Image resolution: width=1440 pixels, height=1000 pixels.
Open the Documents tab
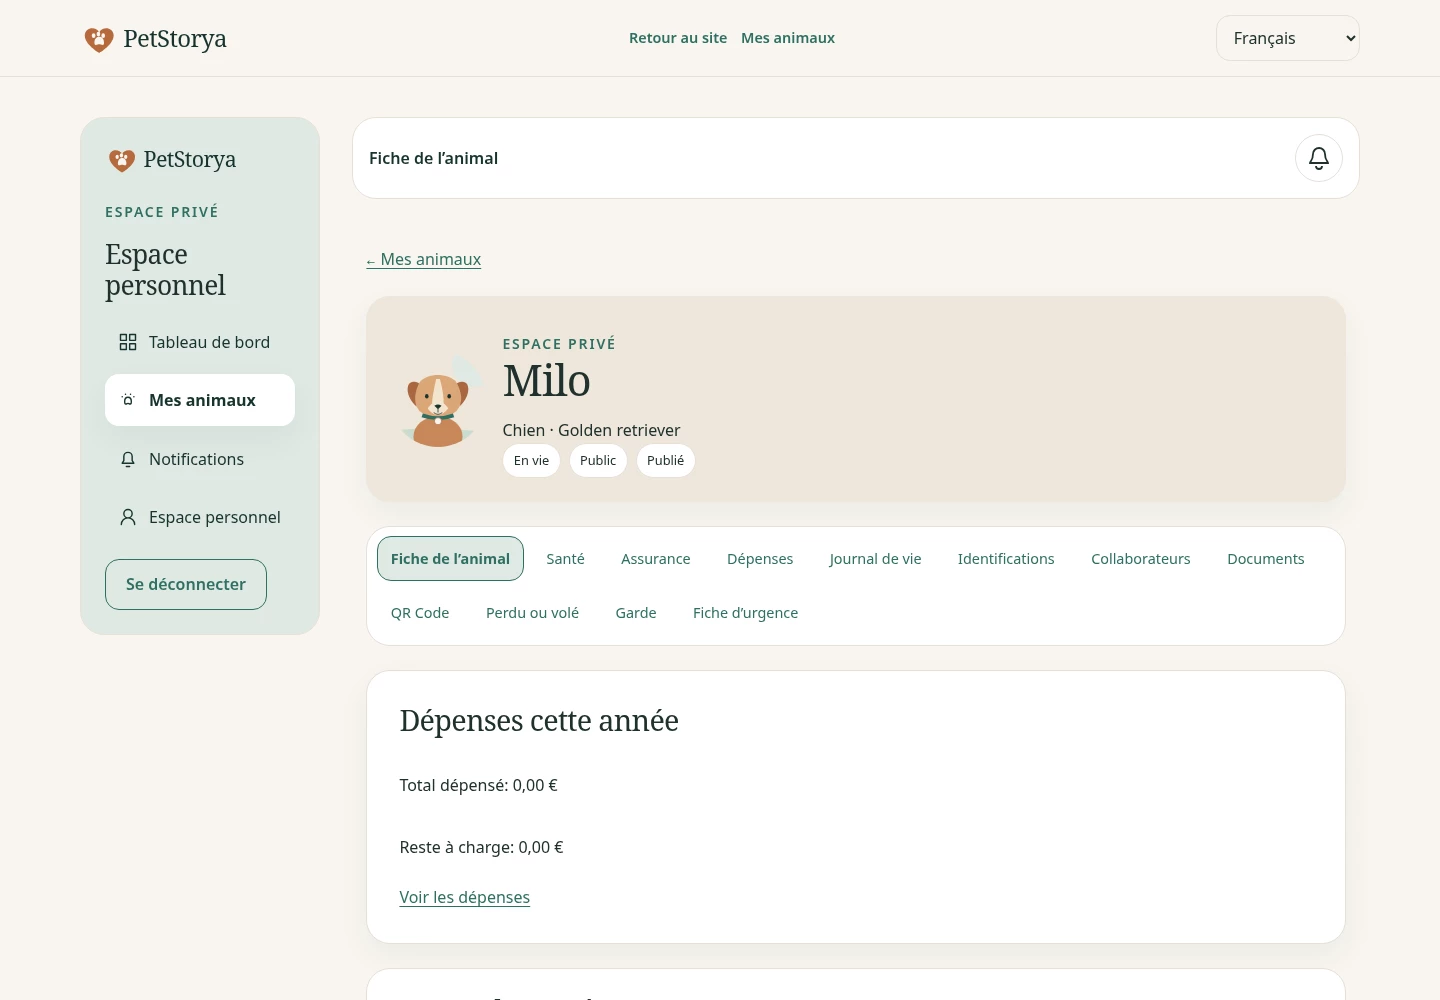click(1266, 559)
